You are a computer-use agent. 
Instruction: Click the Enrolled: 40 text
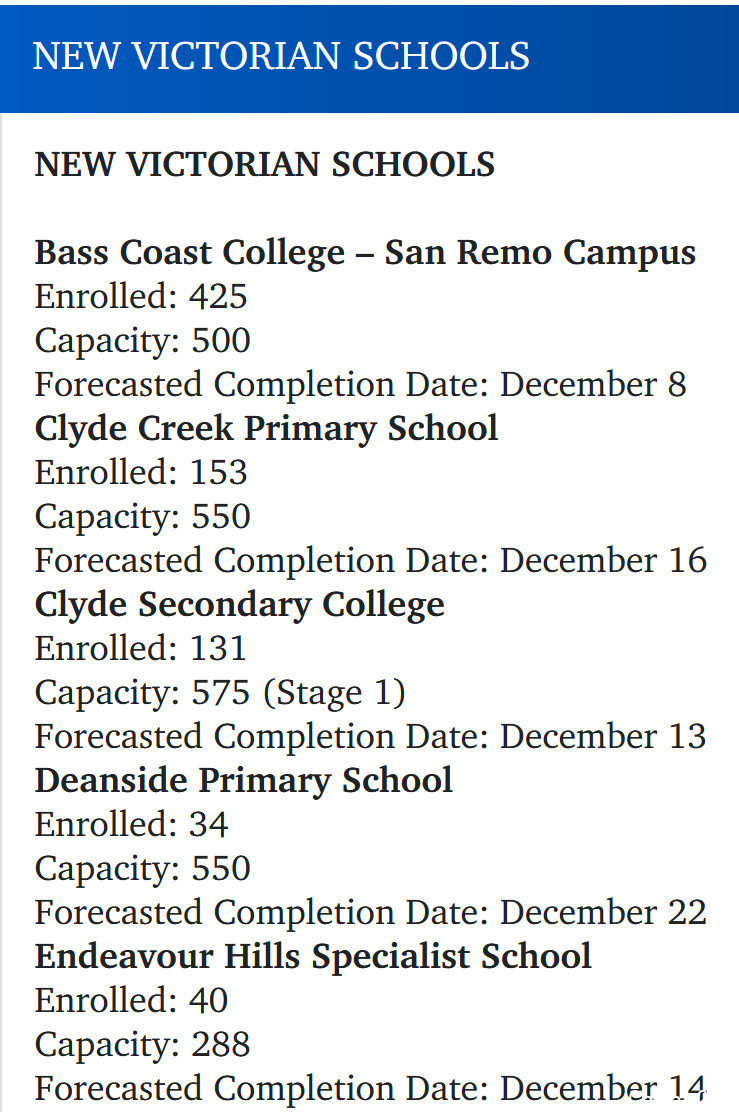[131, 1000]
